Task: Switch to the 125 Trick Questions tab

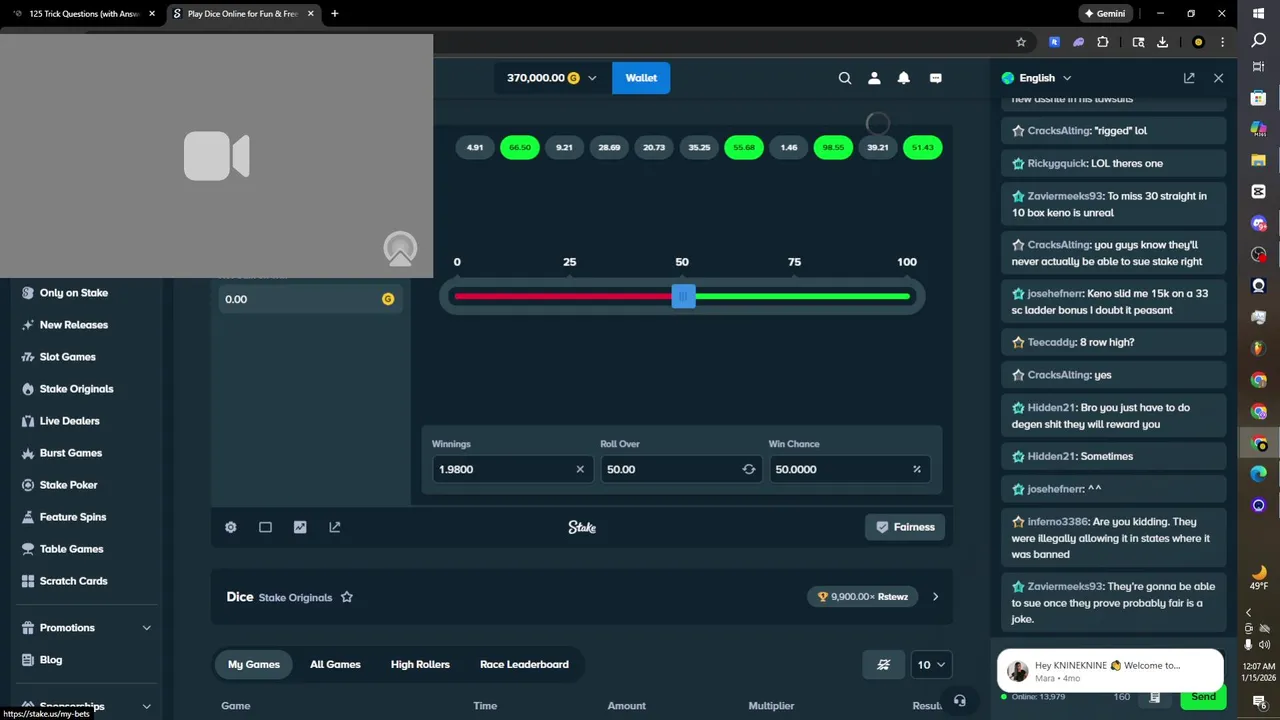Action: pos(85,14)
